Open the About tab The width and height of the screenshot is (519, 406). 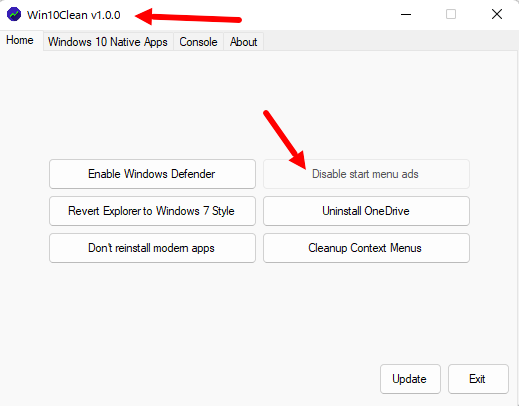tap(243, 42)
